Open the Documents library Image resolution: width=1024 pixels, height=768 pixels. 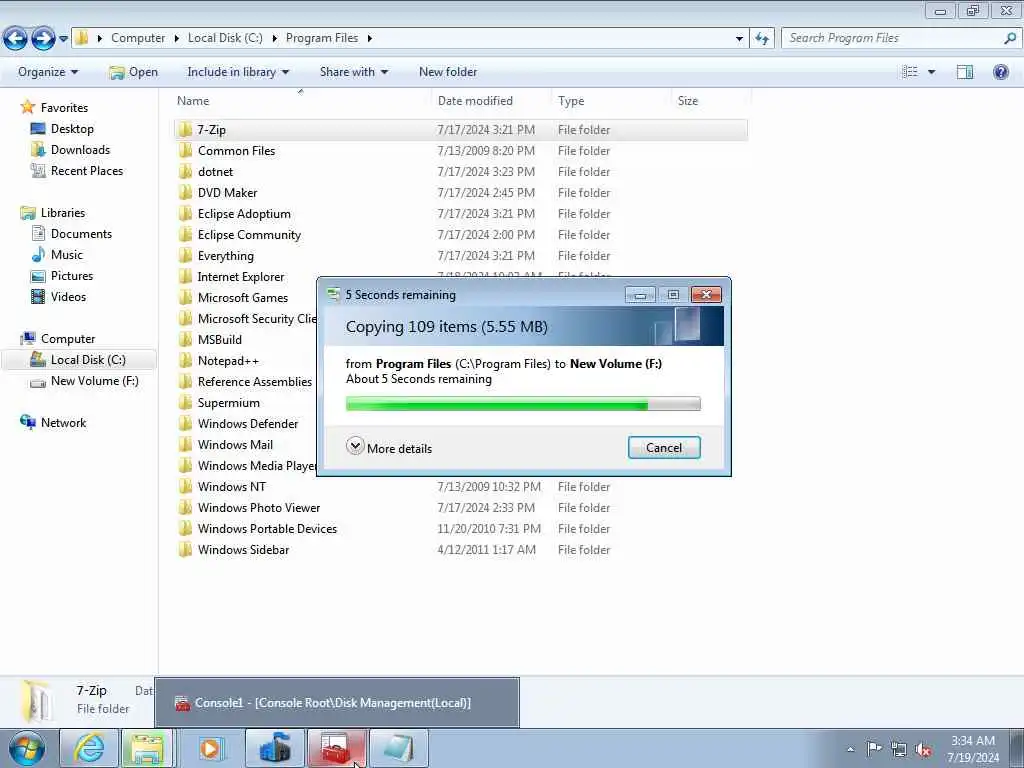point(81,234)
